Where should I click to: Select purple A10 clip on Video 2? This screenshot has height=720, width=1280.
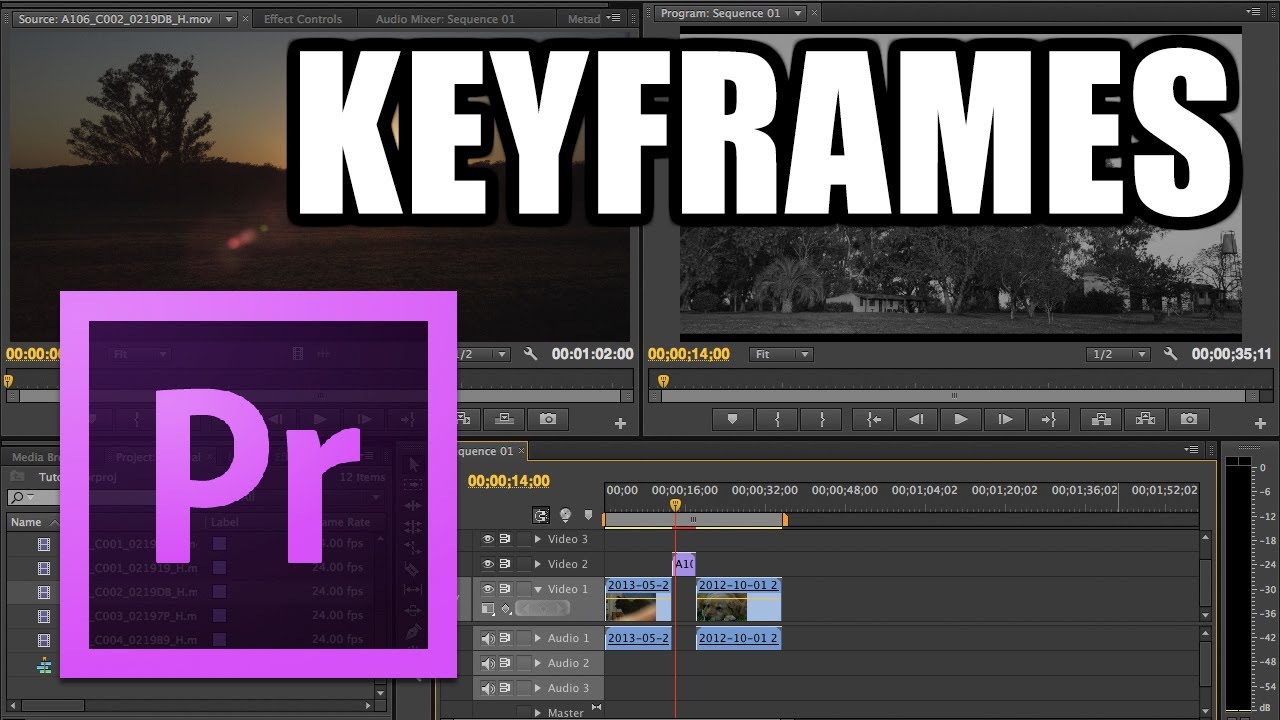684,564
